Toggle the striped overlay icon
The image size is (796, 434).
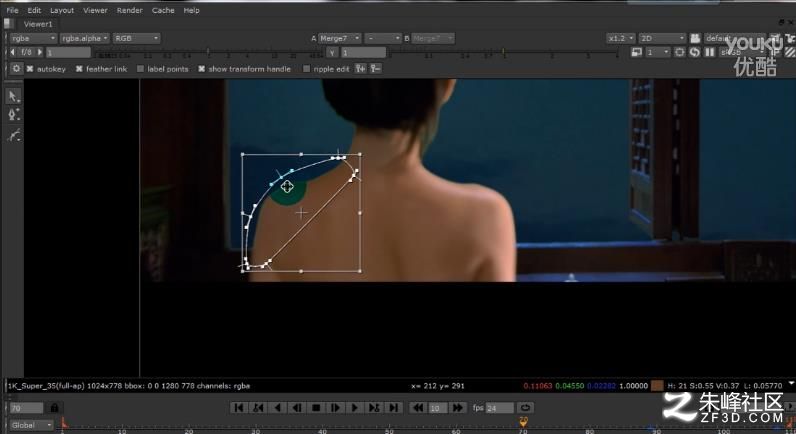(x=790, y=52)
